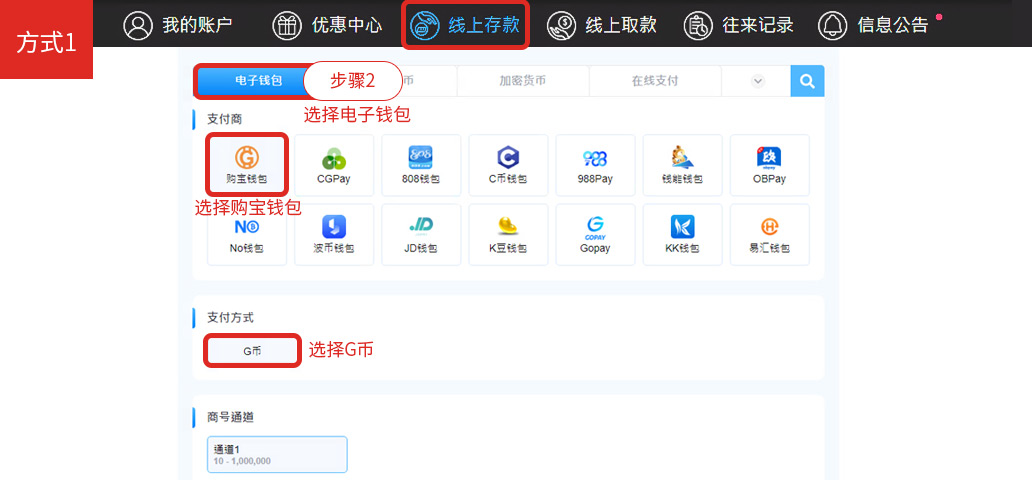This screenshot has height=480, width=1032.
Task: Open 线上存款 in top navigation
Action: tap(466, 25)
